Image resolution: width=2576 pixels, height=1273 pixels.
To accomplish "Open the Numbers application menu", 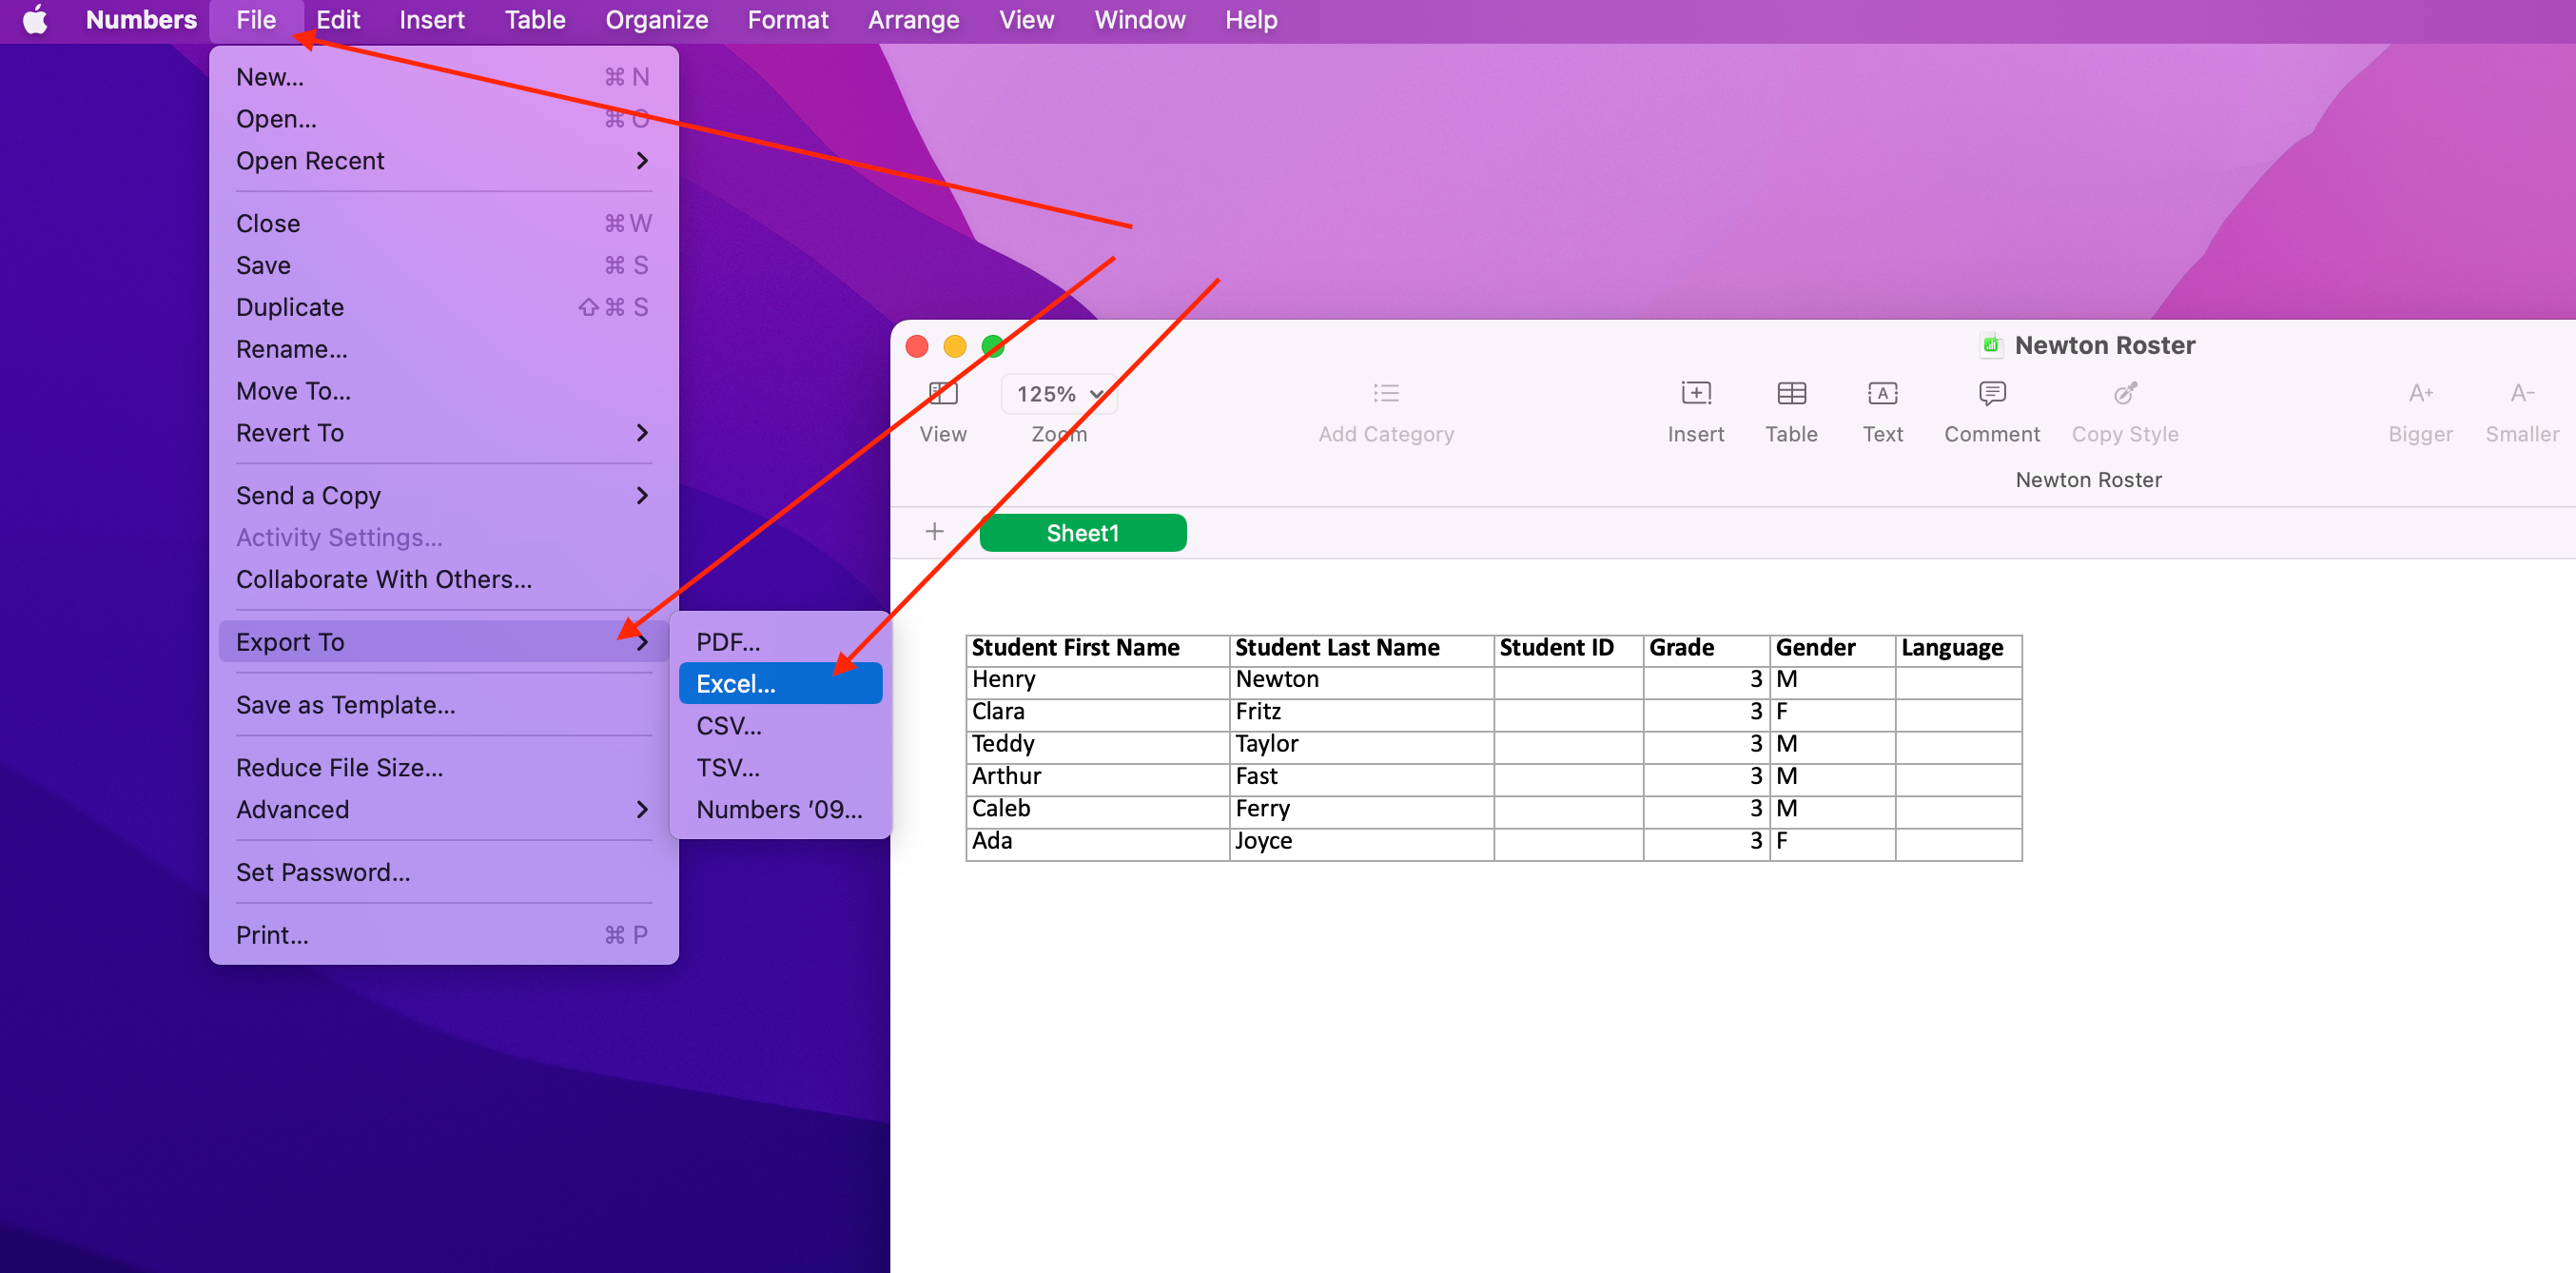I will click(x=141, y=20).
